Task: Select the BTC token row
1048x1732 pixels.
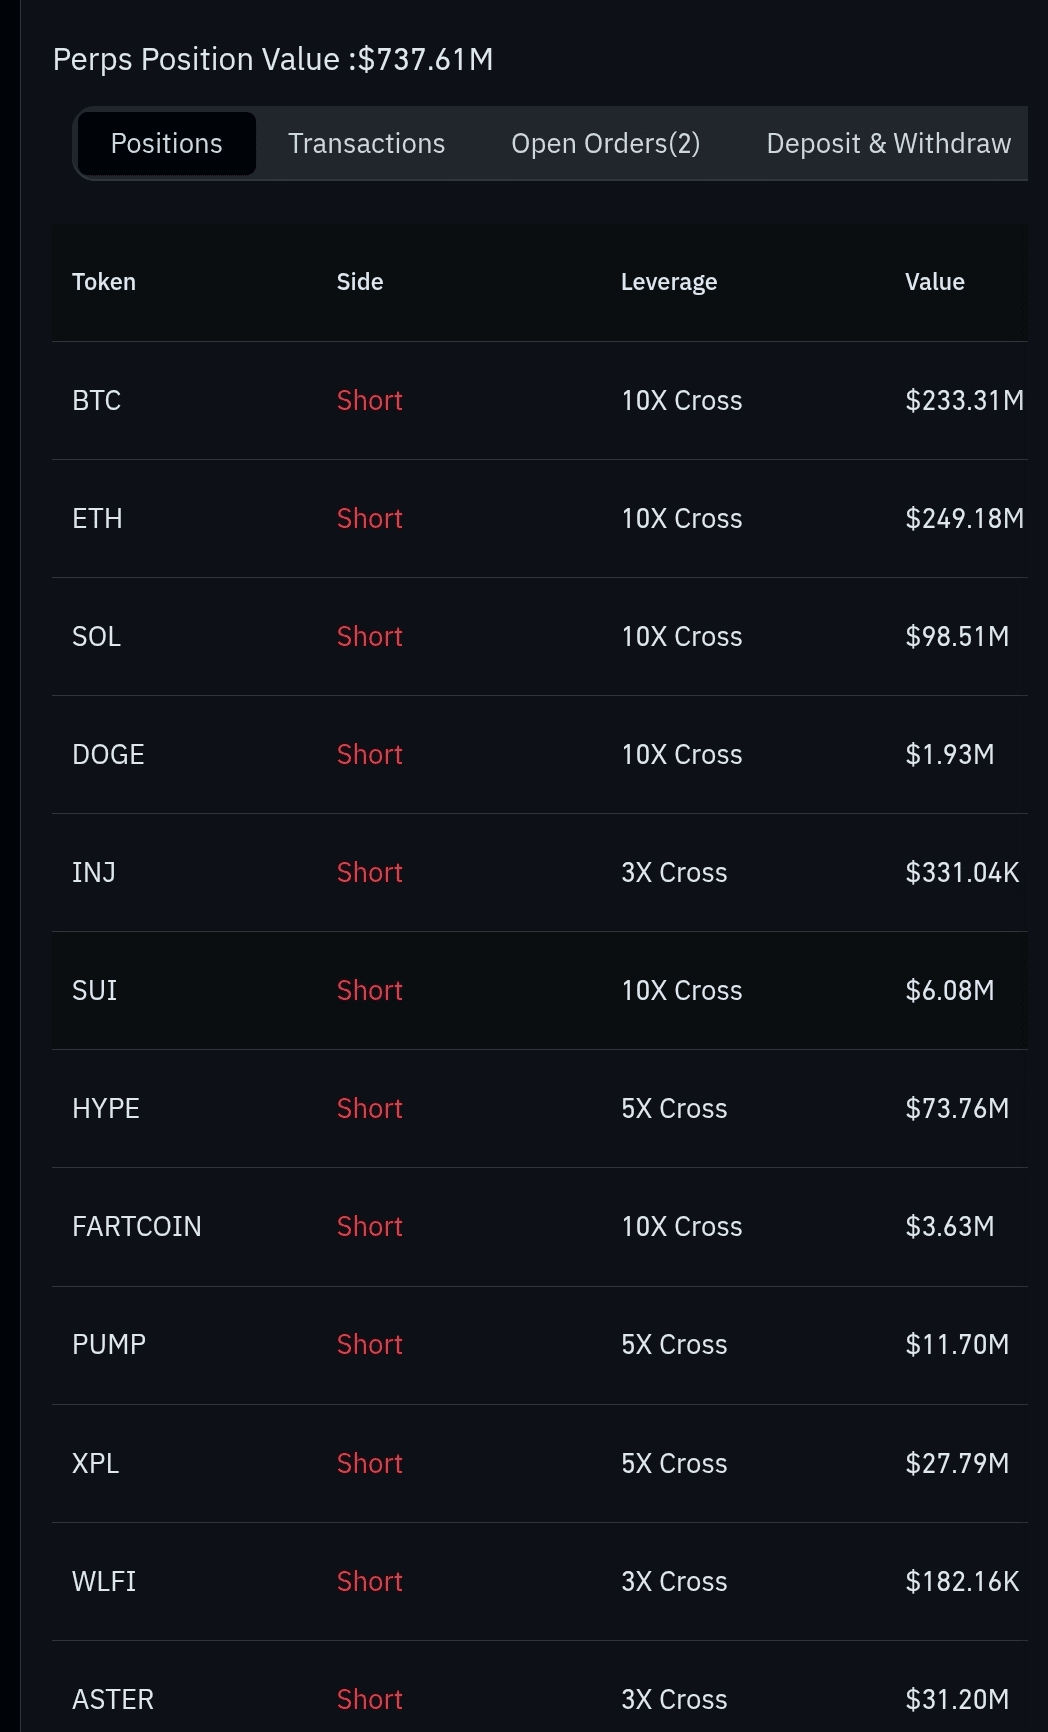Action: click(x=97, y=401)
